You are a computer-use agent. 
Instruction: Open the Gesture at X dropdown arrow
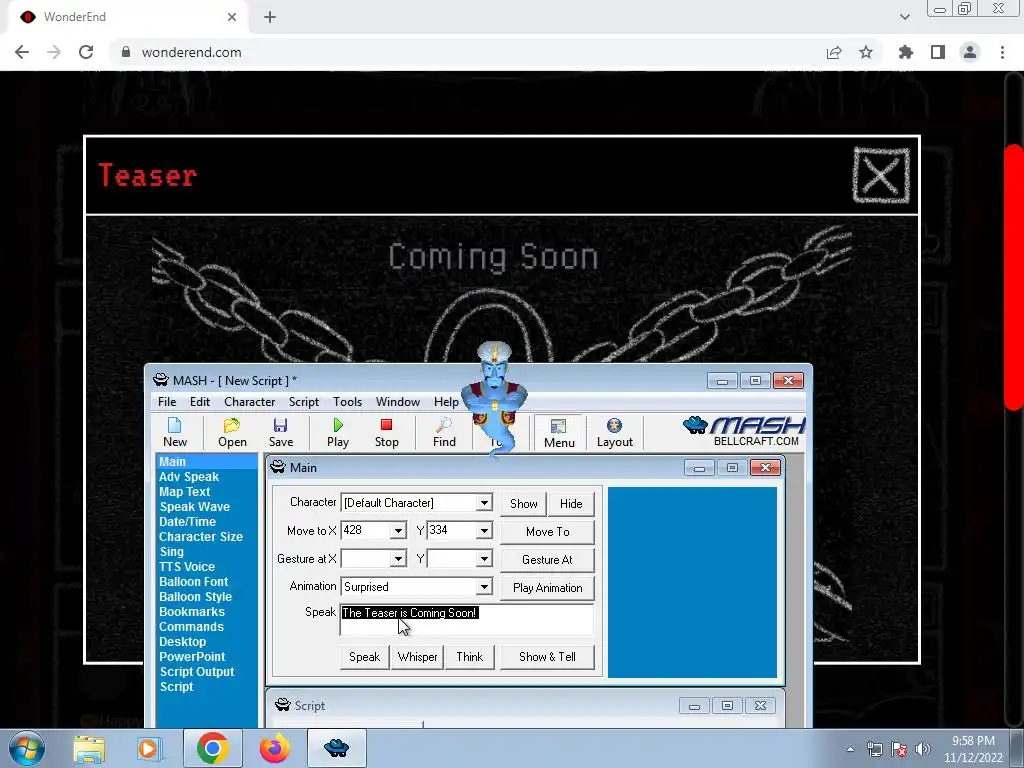click(x=398, y=559)
